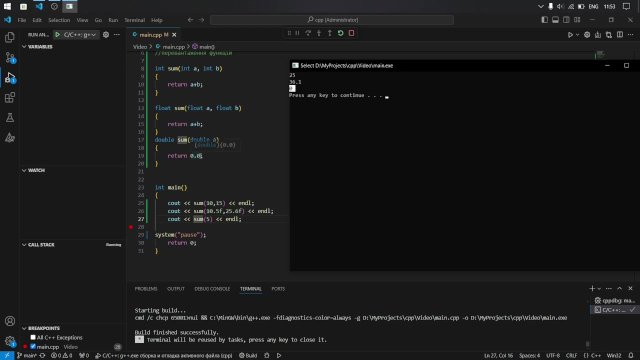Open the Accounts icon in activity bar
The width and height of the screenshot is (640, 360).
click(10, 321)
